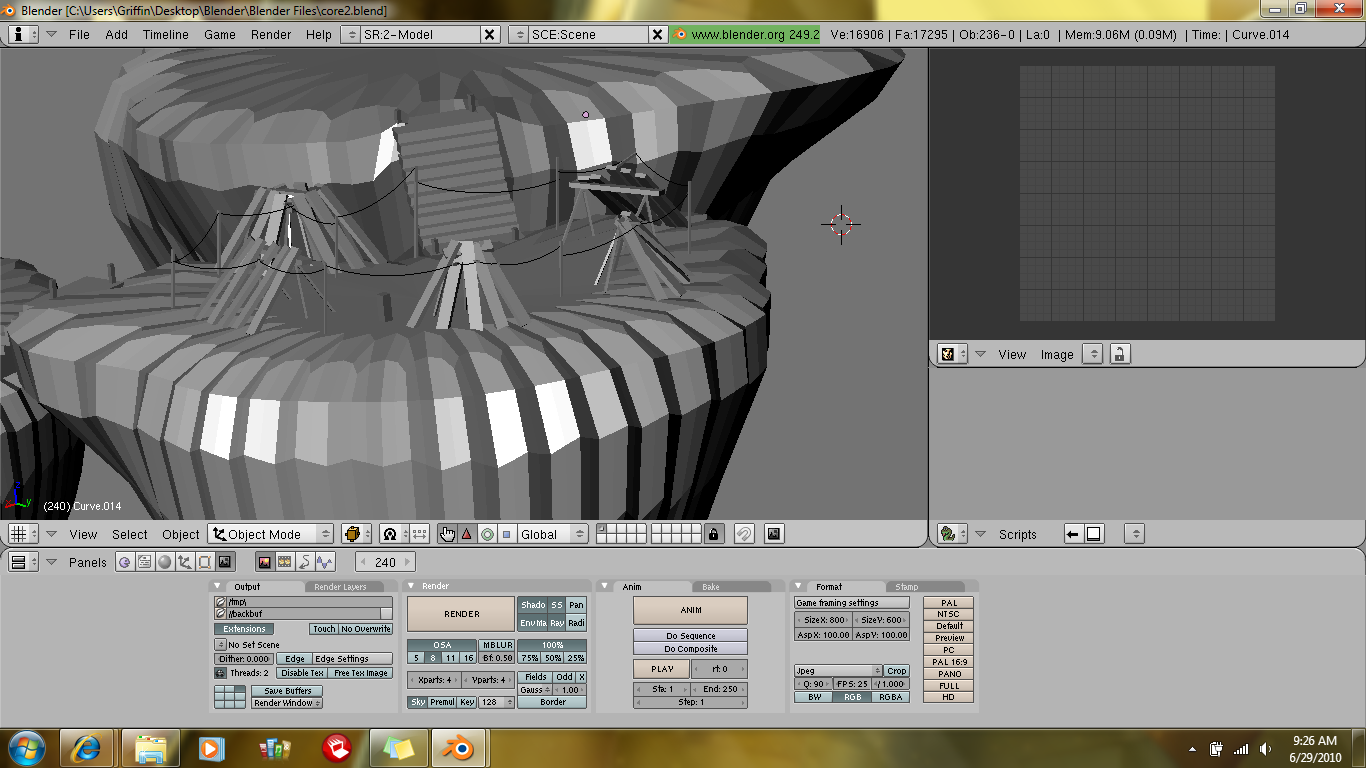Open the Timeline menu
Image resolution: width=1366 pixels, height=768 pixels.
165,34
